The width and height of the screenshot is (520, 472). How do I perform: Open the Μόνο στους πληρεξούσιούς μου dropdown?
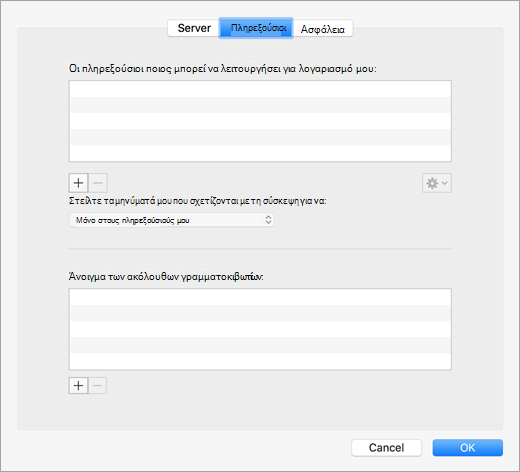172,220
